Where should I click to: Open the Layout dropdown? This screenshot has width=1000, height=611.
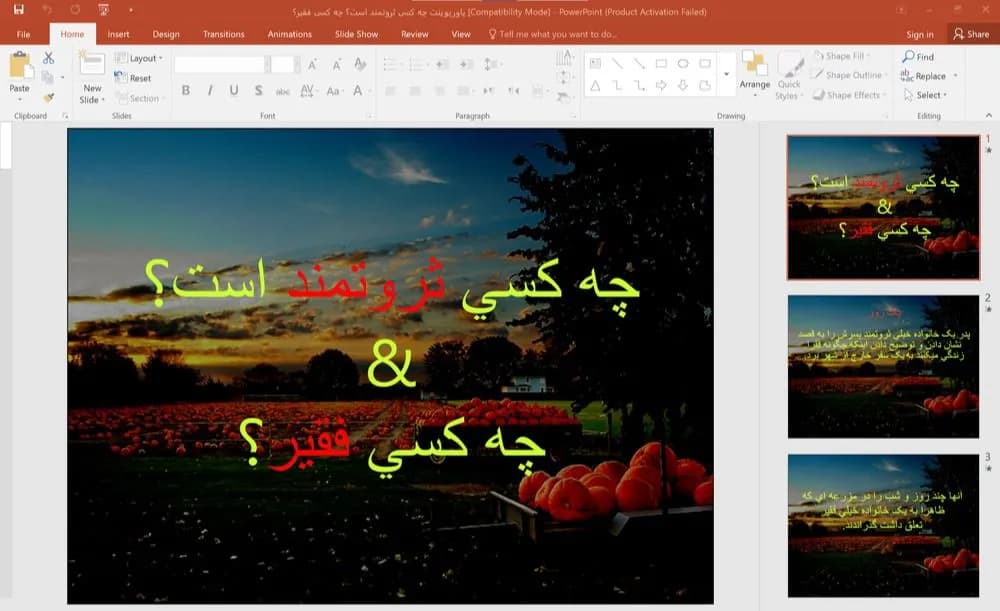[x=139, y=58]
